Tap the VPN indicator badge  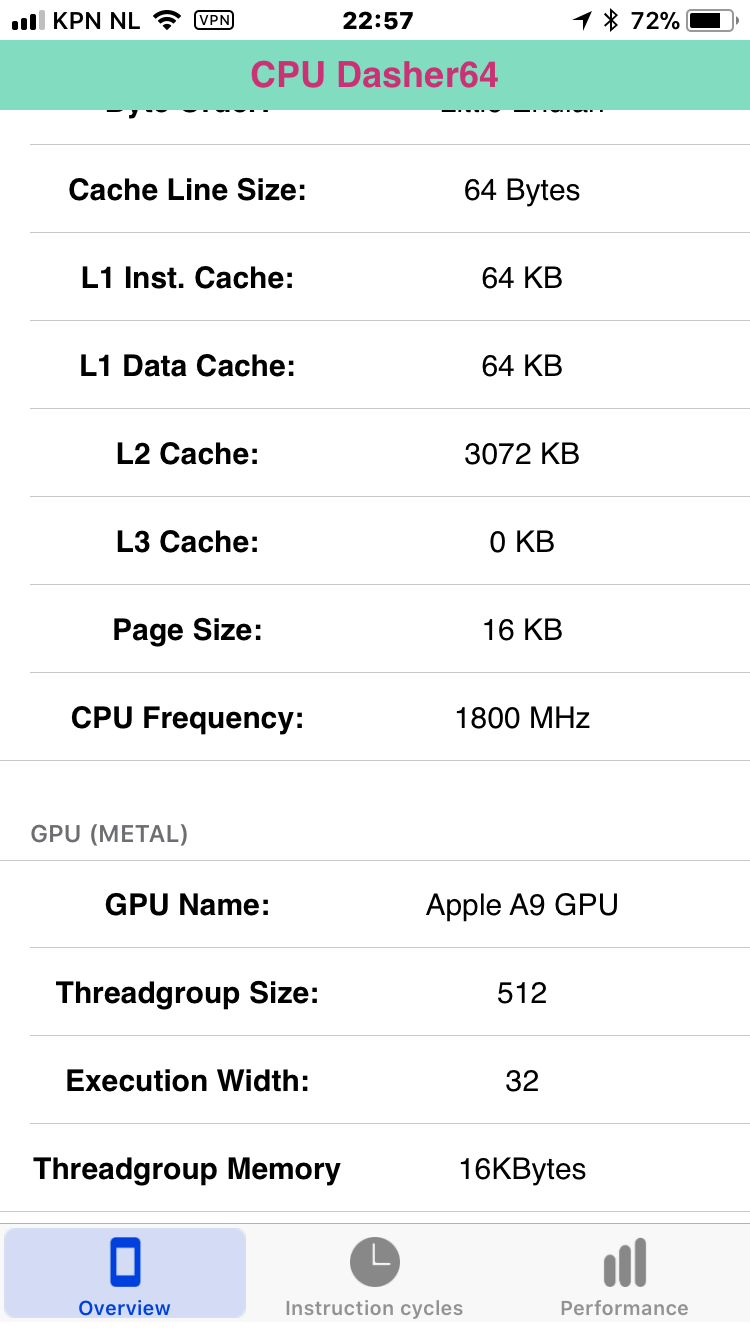click(213, 20)
